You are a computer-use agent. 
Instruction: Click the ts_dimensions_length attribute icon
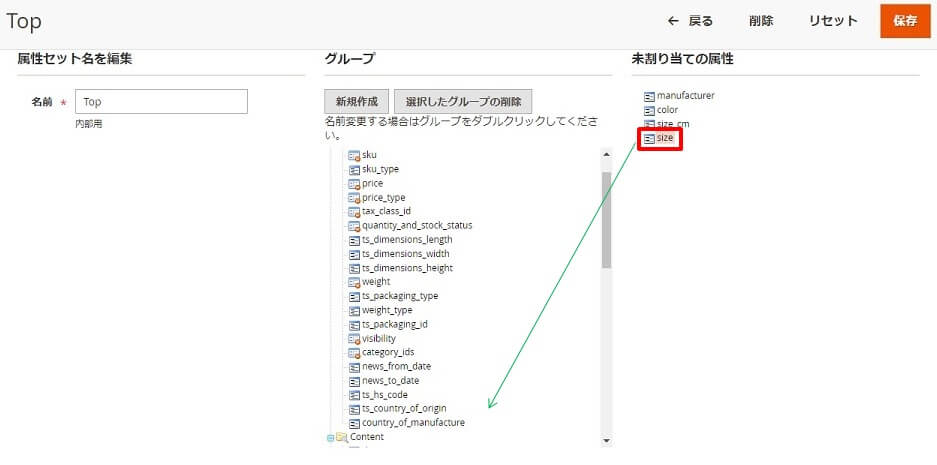coord(354,240)
